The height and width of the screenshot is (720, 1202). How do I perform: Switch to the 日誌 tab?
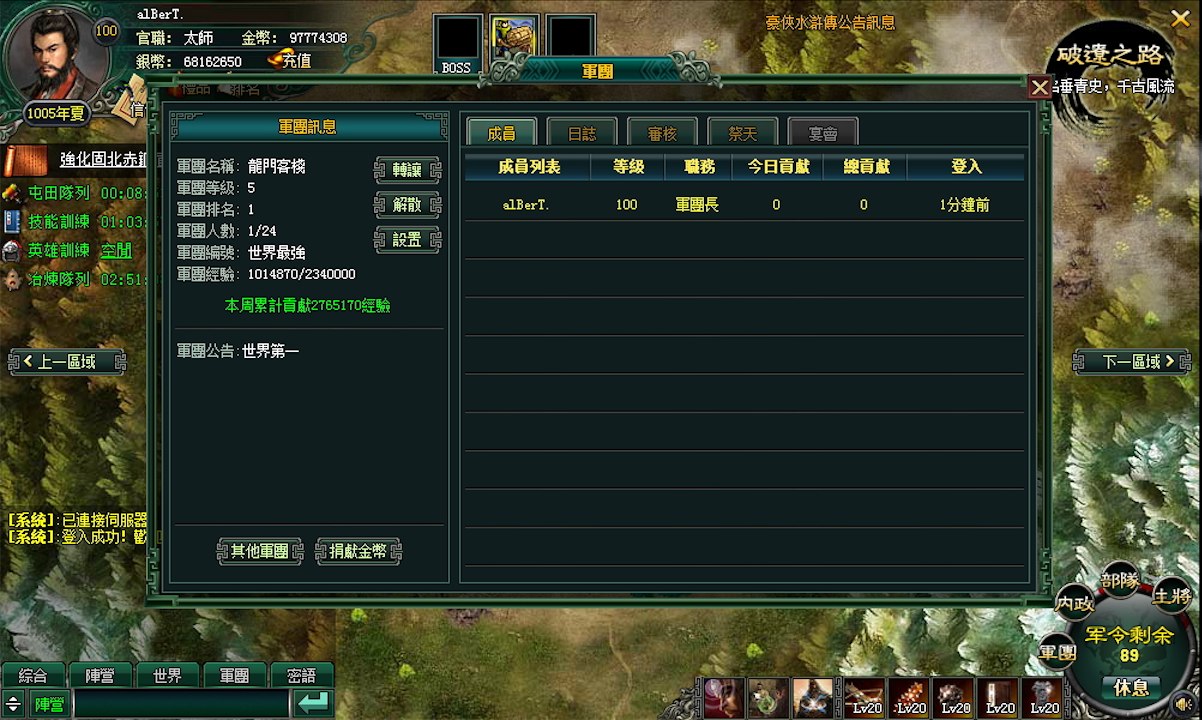582,133
